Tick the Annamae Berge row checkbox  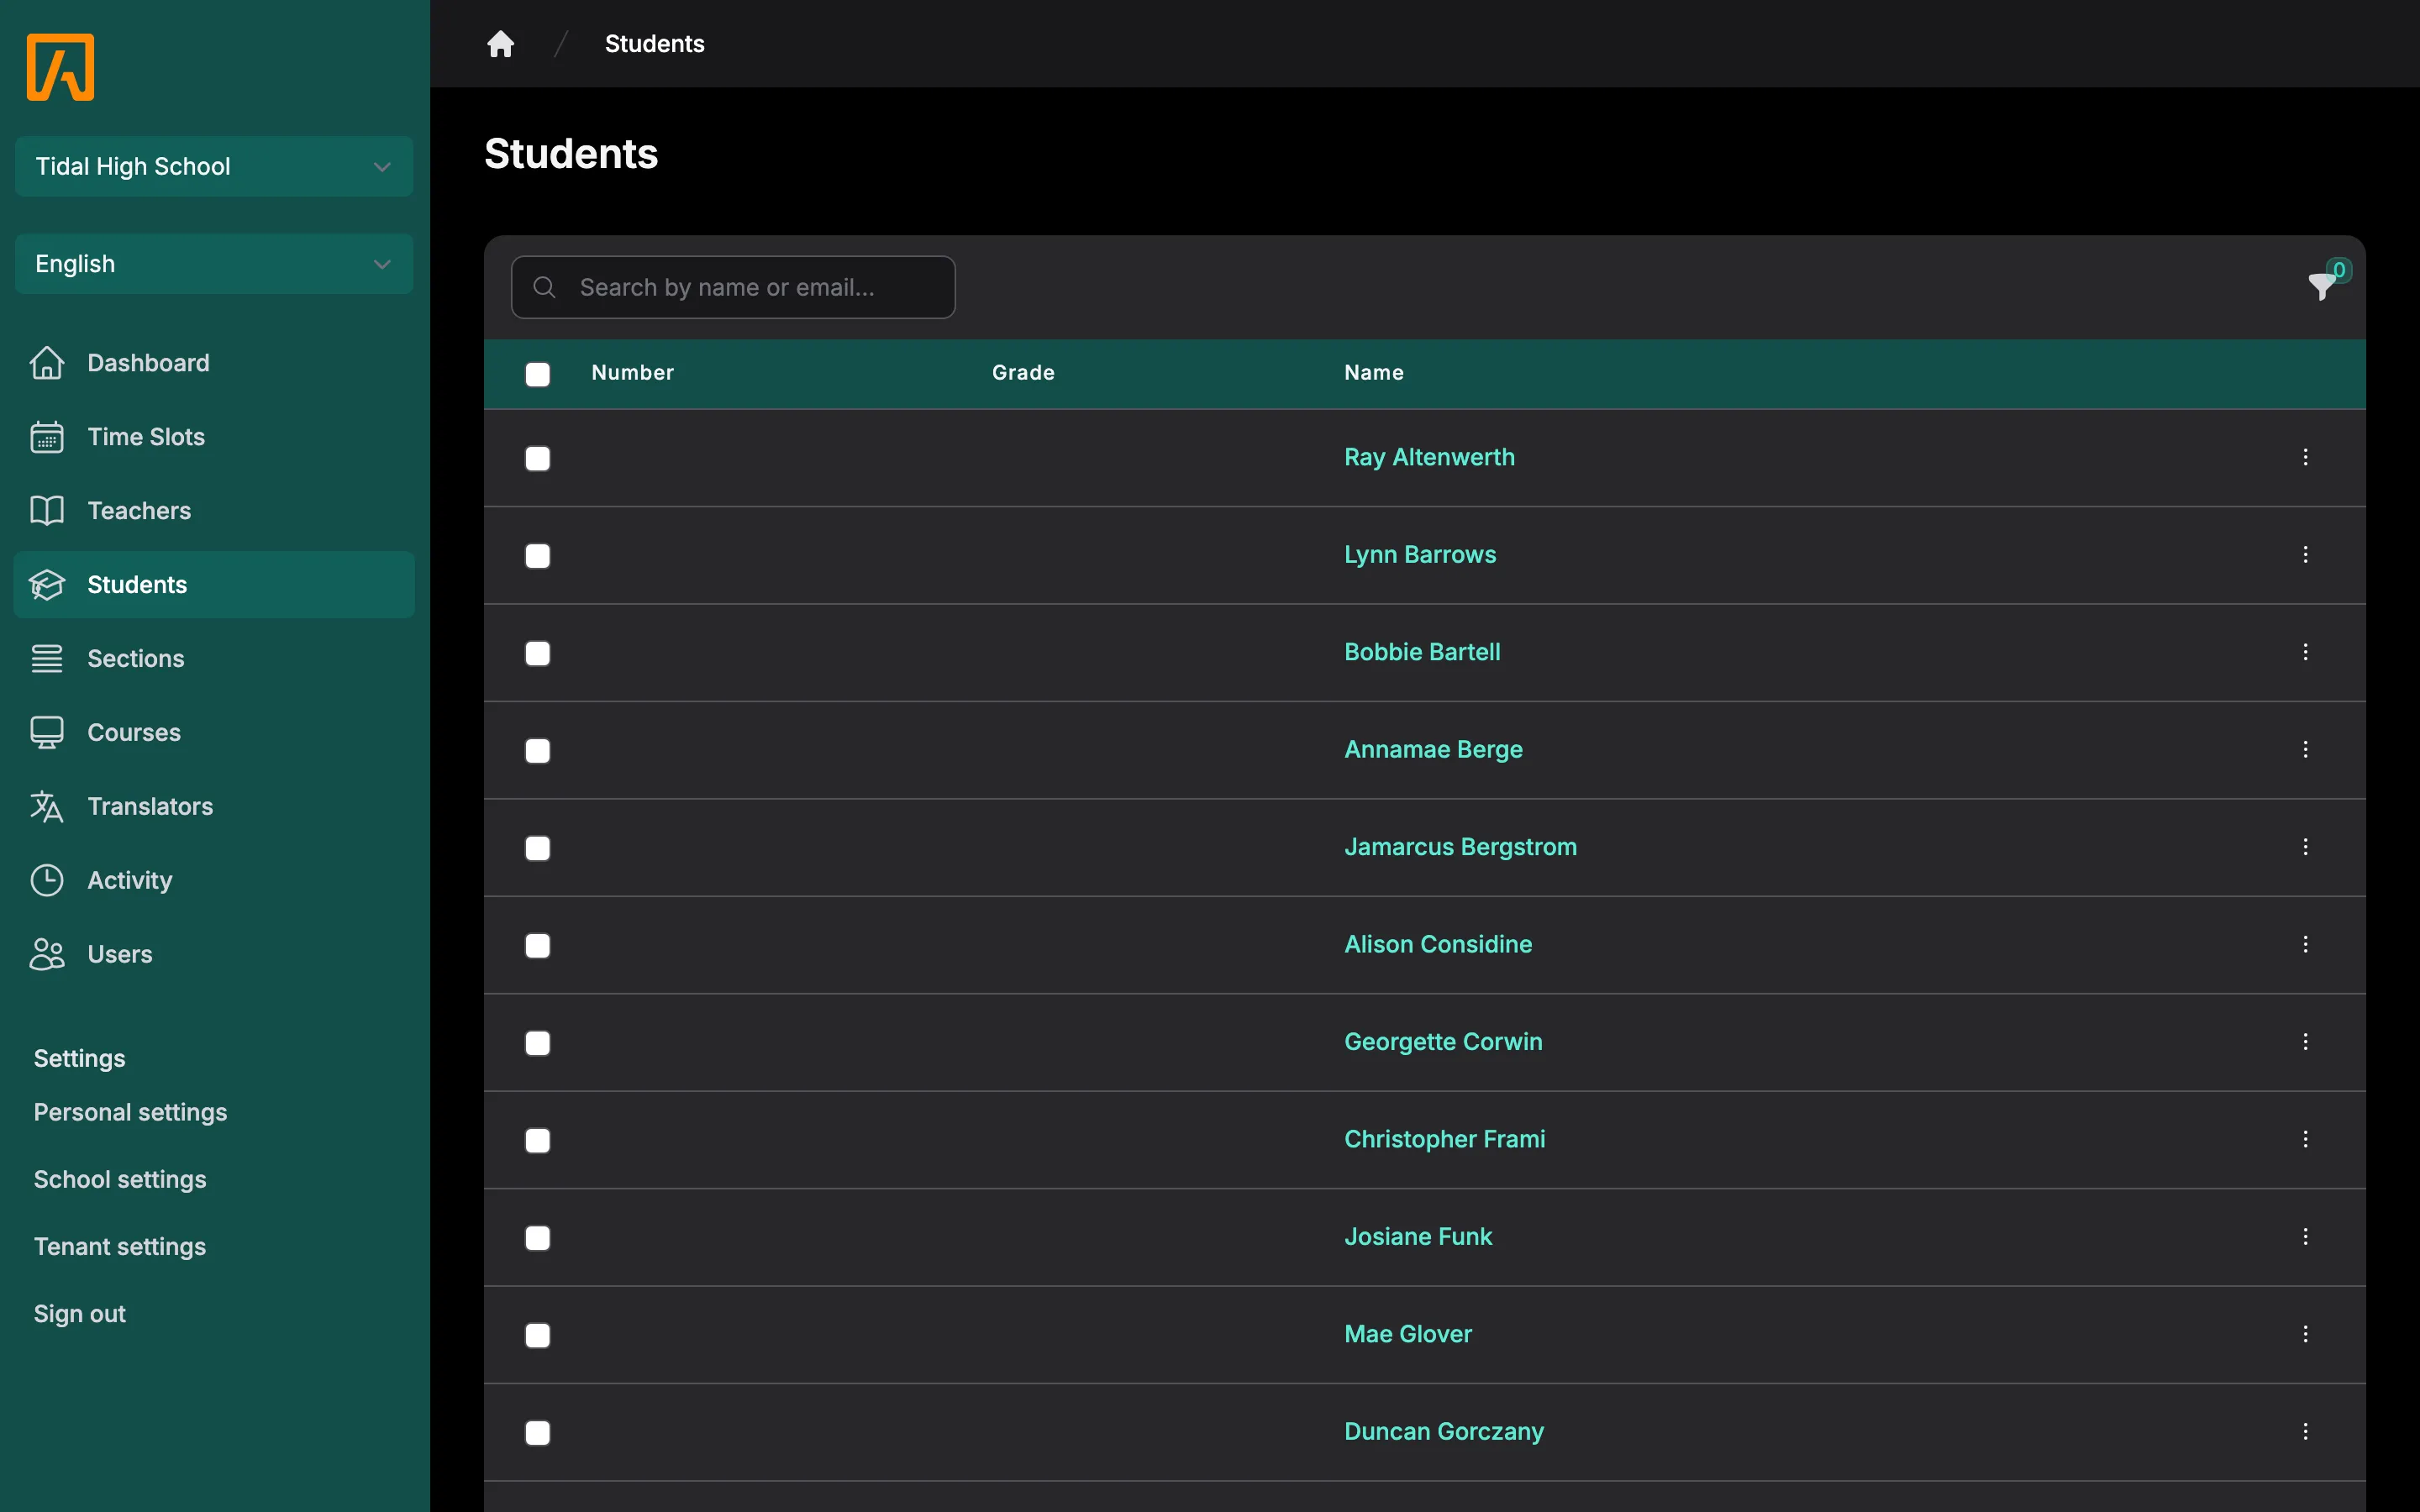point(537,751)
